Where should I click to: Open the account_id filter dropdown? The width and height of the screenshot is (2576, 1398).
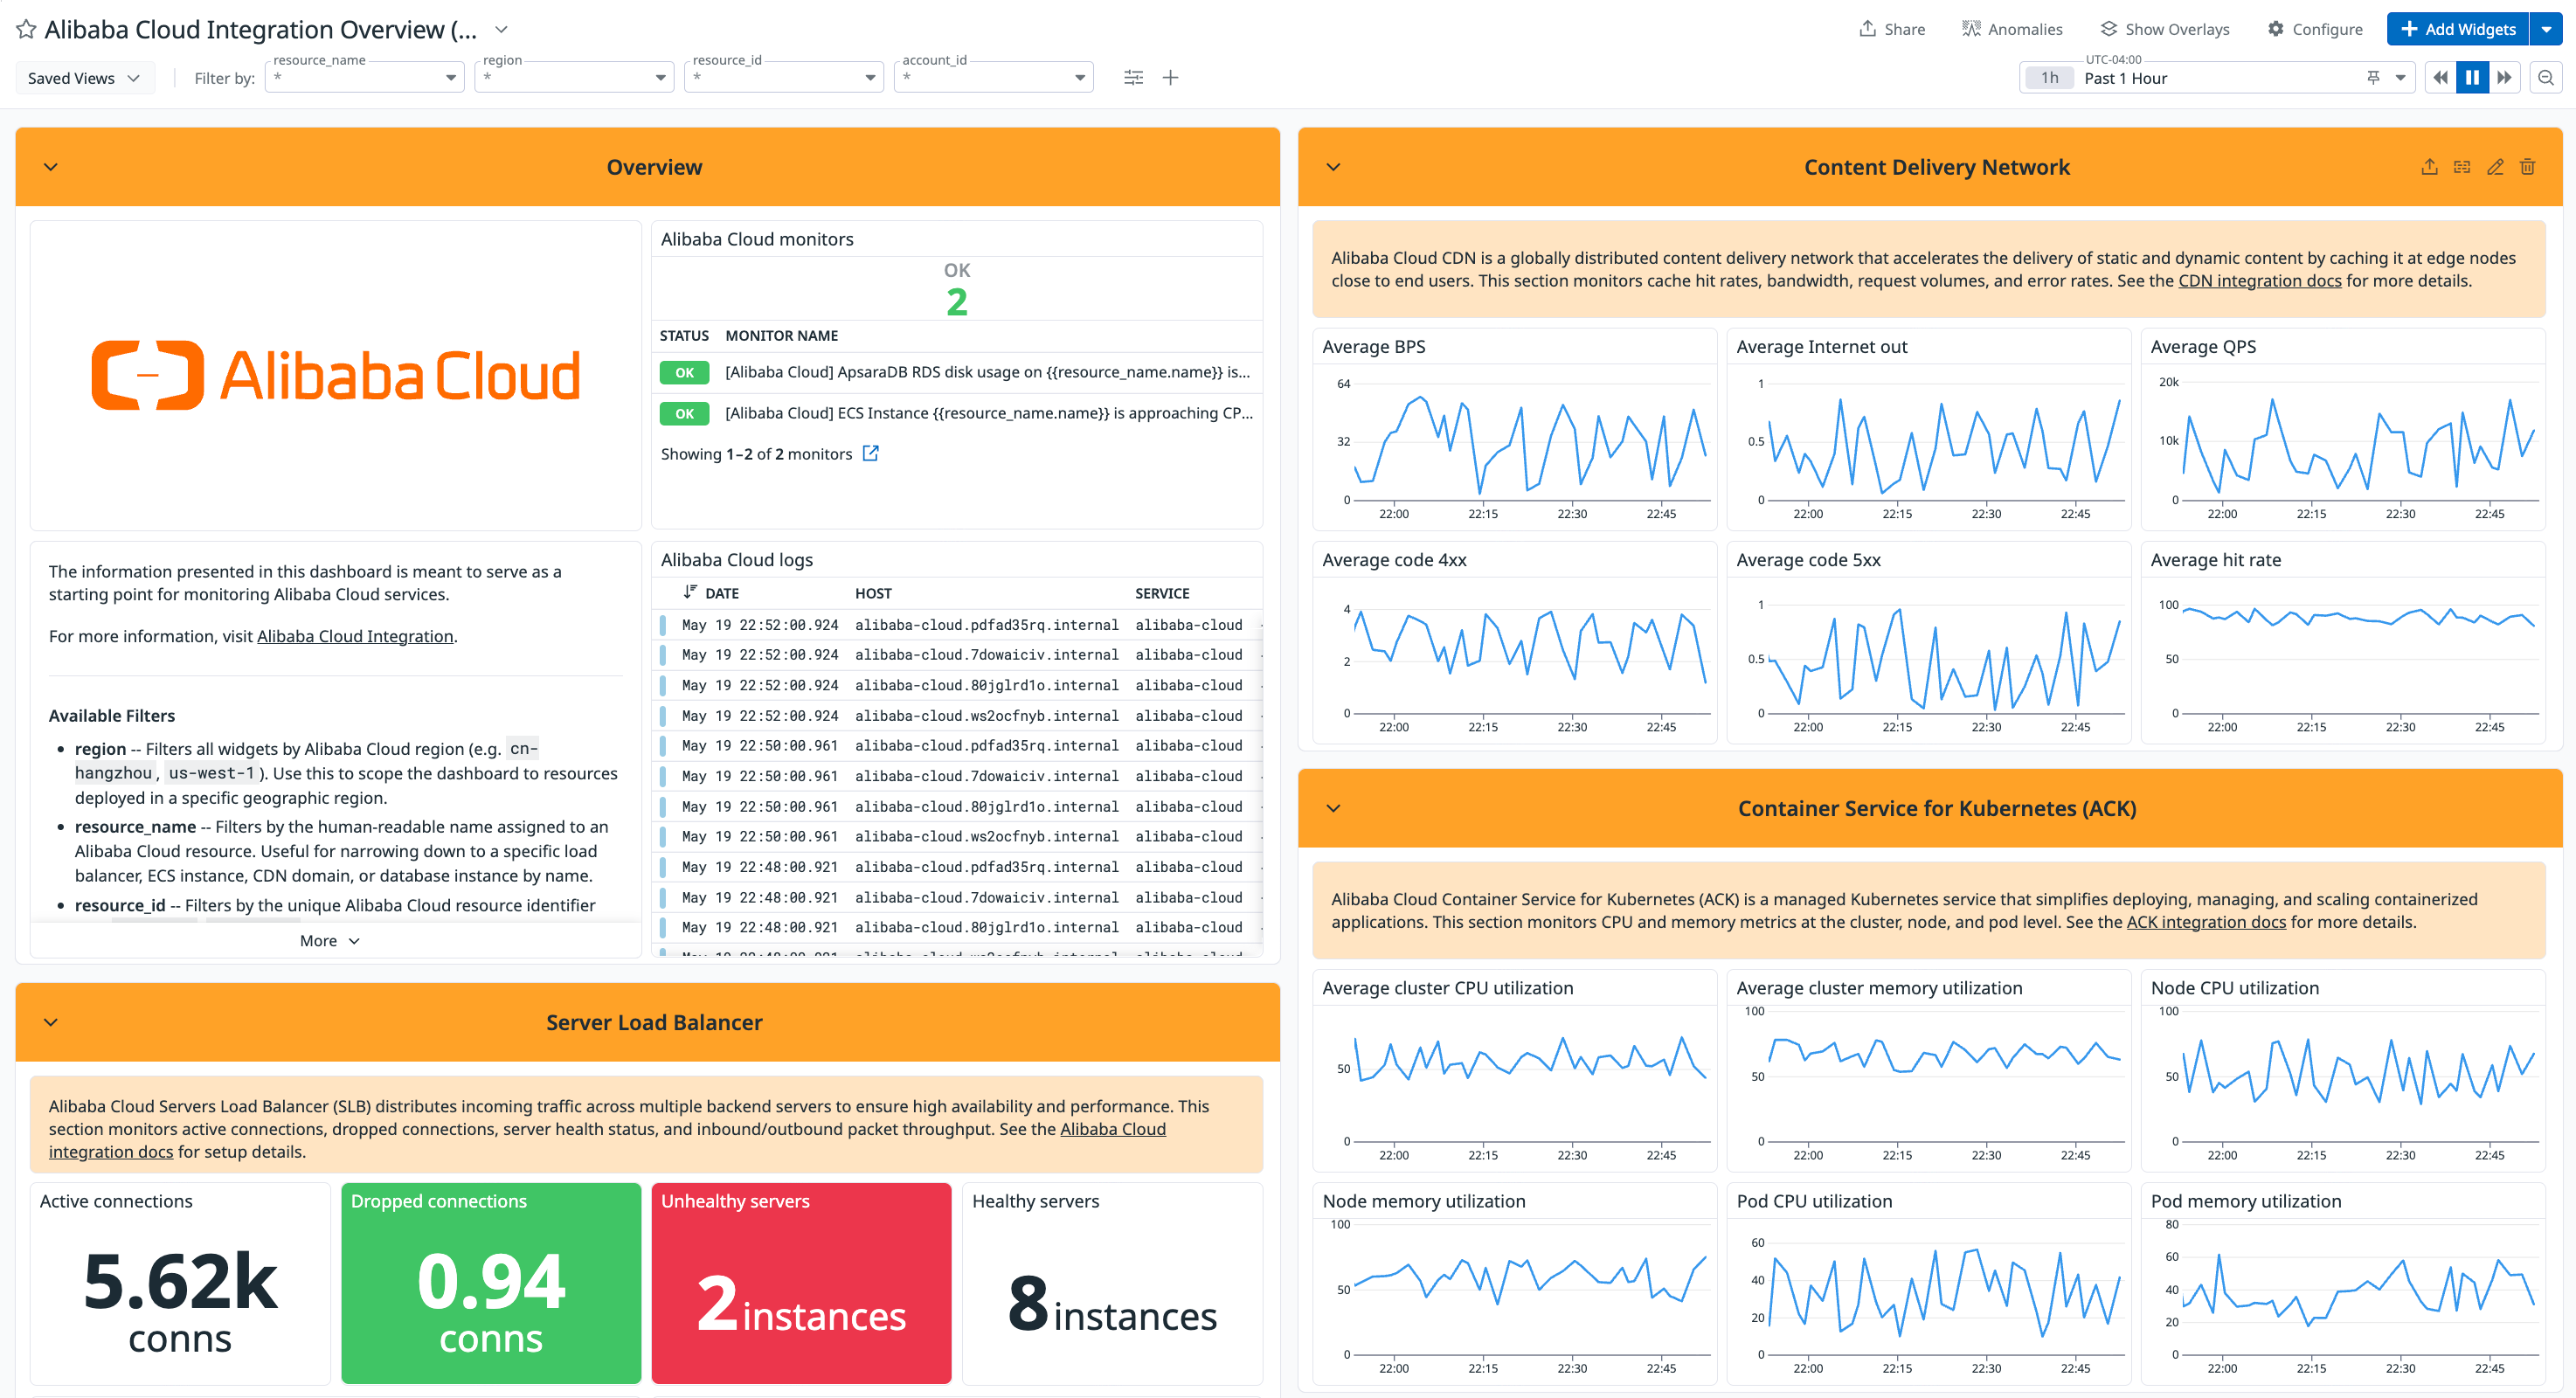pyautogui.click(x=993, y=77)
